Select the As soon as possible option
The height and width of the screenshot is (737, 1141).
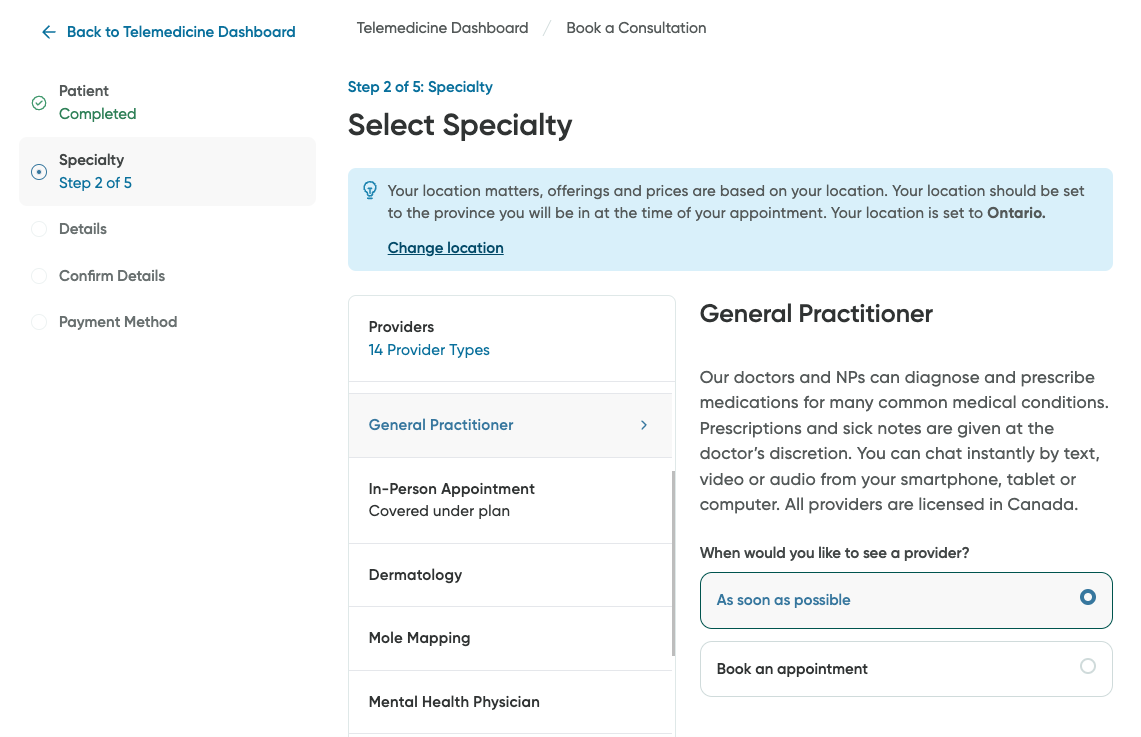tap(905, 600)
